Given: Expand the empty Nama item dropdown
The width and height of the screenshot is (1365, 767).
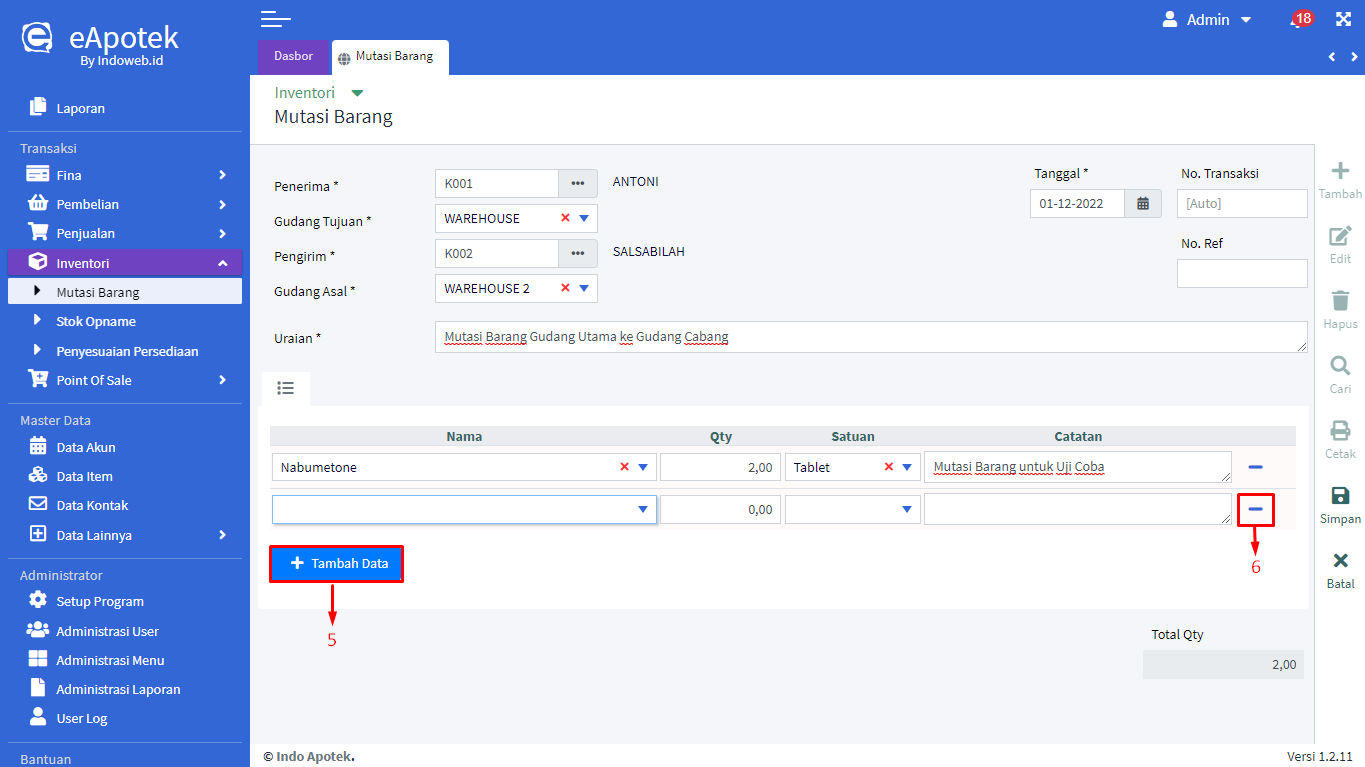Looking at the screenshot, I should pyautogui.click(x=643, y=510).
